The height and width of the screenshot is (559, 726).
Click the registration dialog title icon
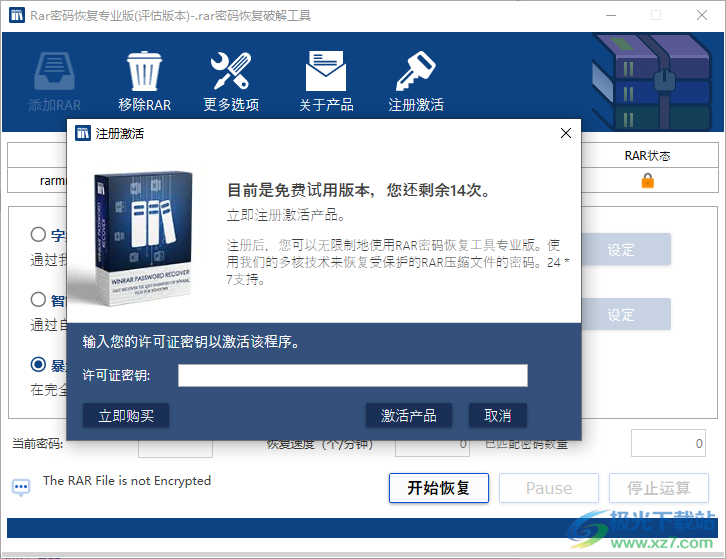pyautogui.click(x=83, y=133)
